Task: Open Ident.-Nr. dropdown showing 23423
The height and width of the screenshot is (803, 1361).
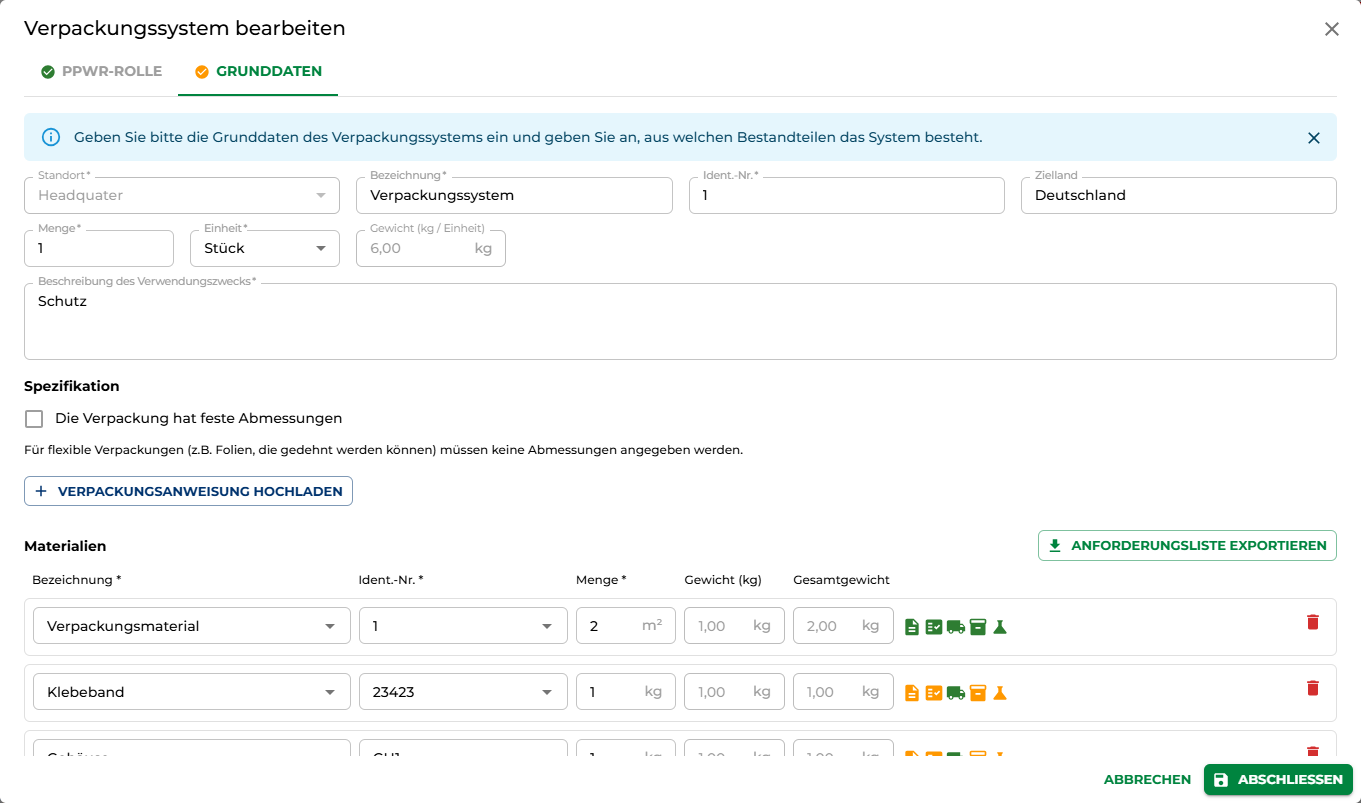Action: click(x=463, y=692)
